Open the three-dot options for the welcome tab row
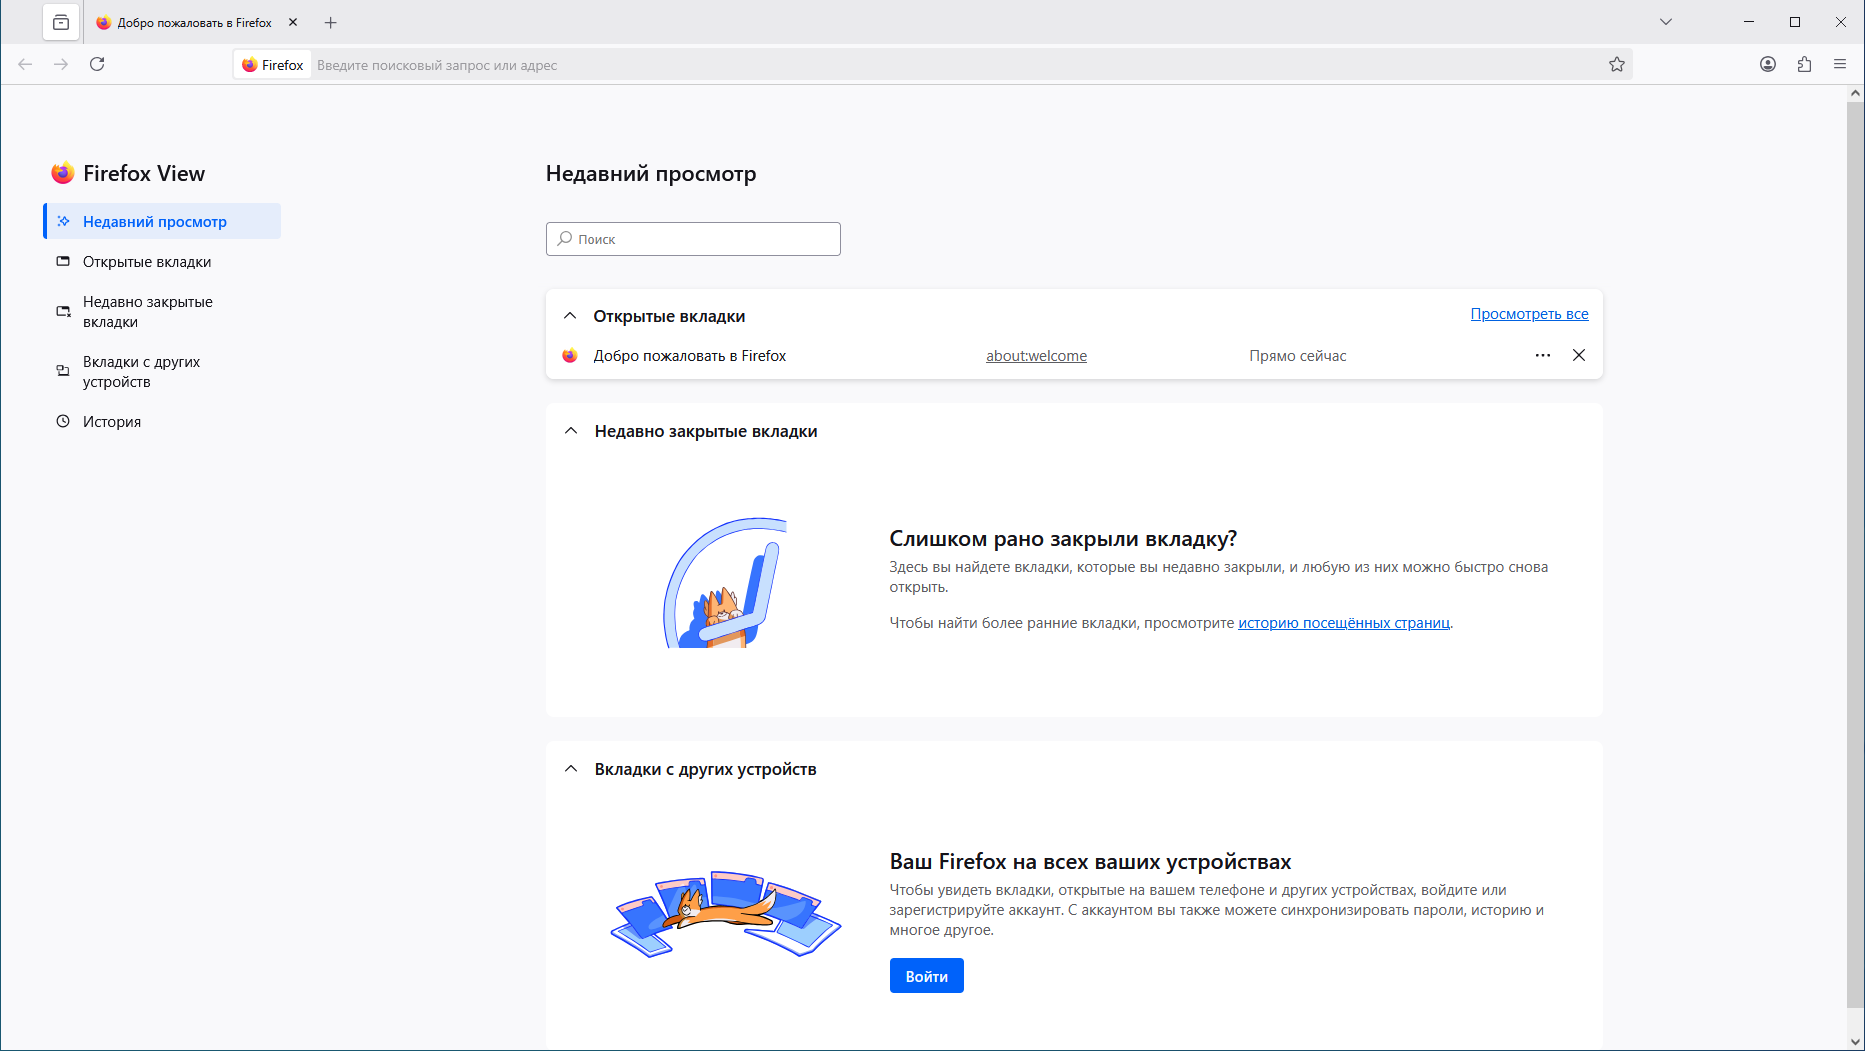Screen dimensions: 1865x1051 [x=1543, y=355]
